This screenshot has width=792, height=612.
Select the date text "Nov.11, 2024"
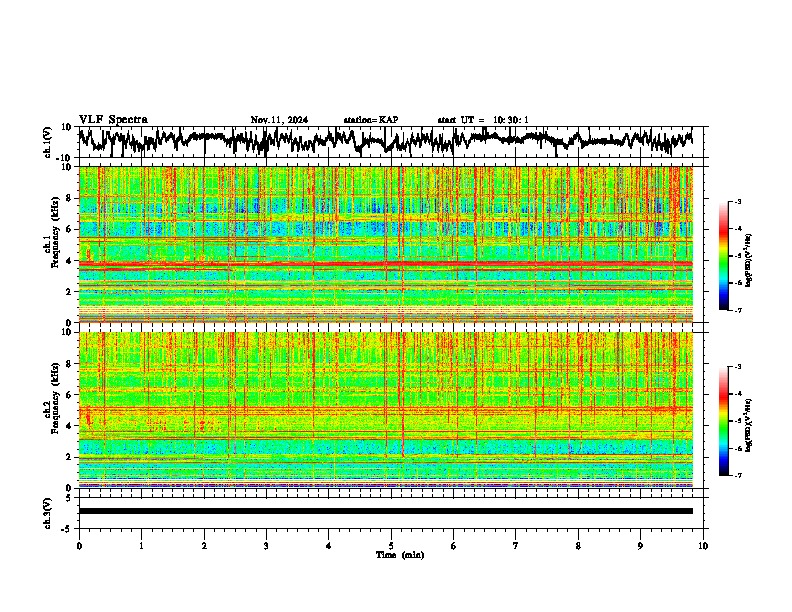(x=279, y=120)
